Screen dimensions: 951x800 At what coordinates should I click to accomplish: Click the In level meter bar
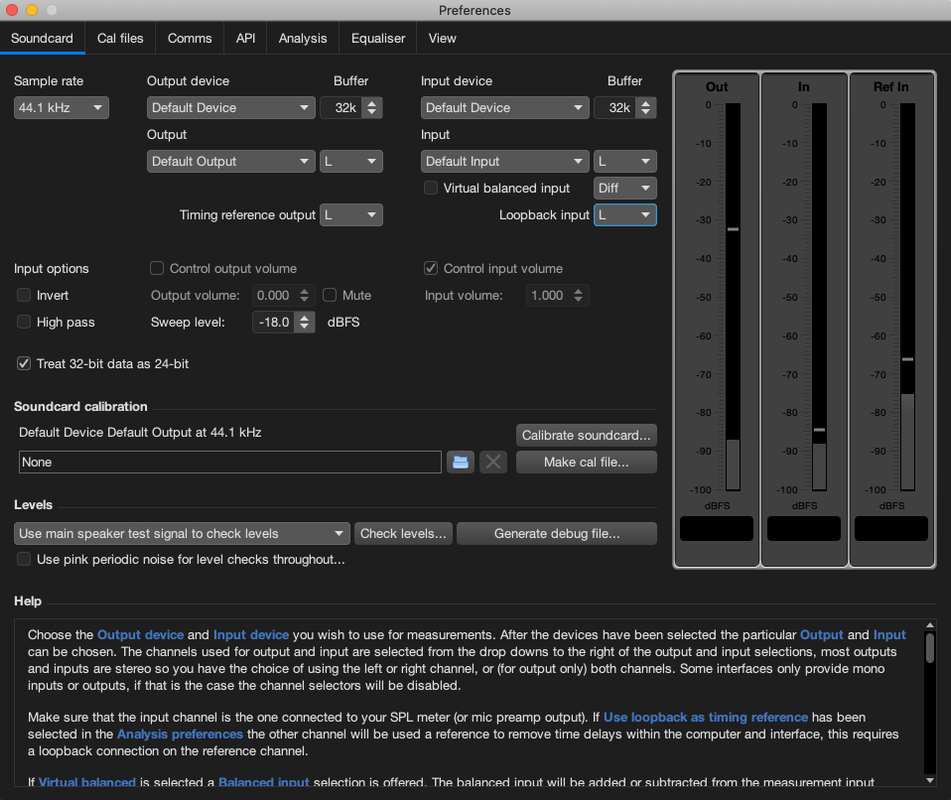point(819,296)
